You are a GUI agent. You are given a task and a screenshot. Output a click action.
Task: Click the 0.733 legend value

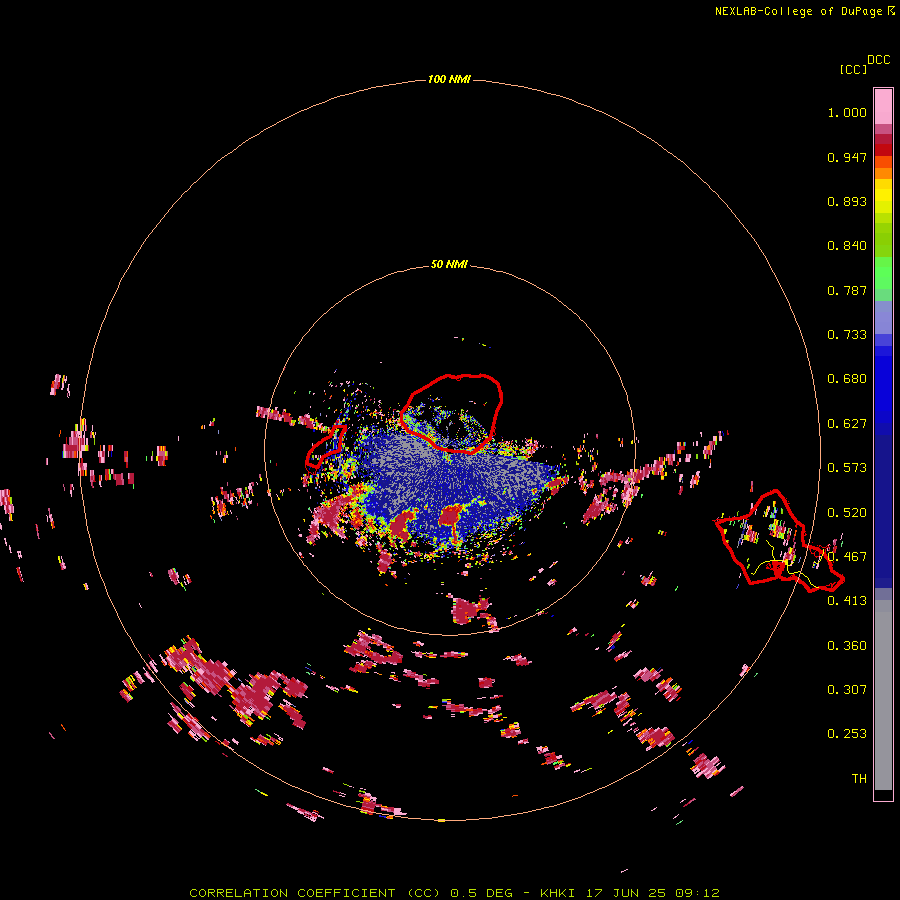(x=847, y=335)
